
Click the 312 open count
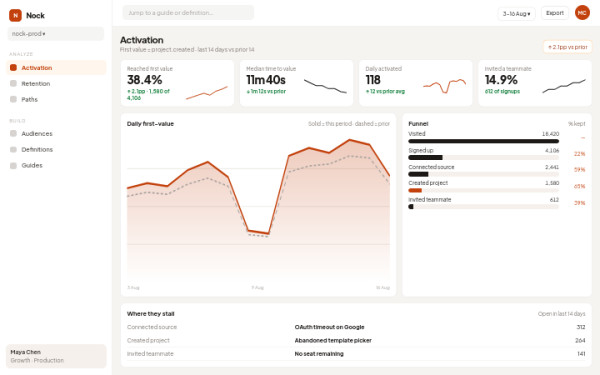pyautogui.click(x=581, y=327)
